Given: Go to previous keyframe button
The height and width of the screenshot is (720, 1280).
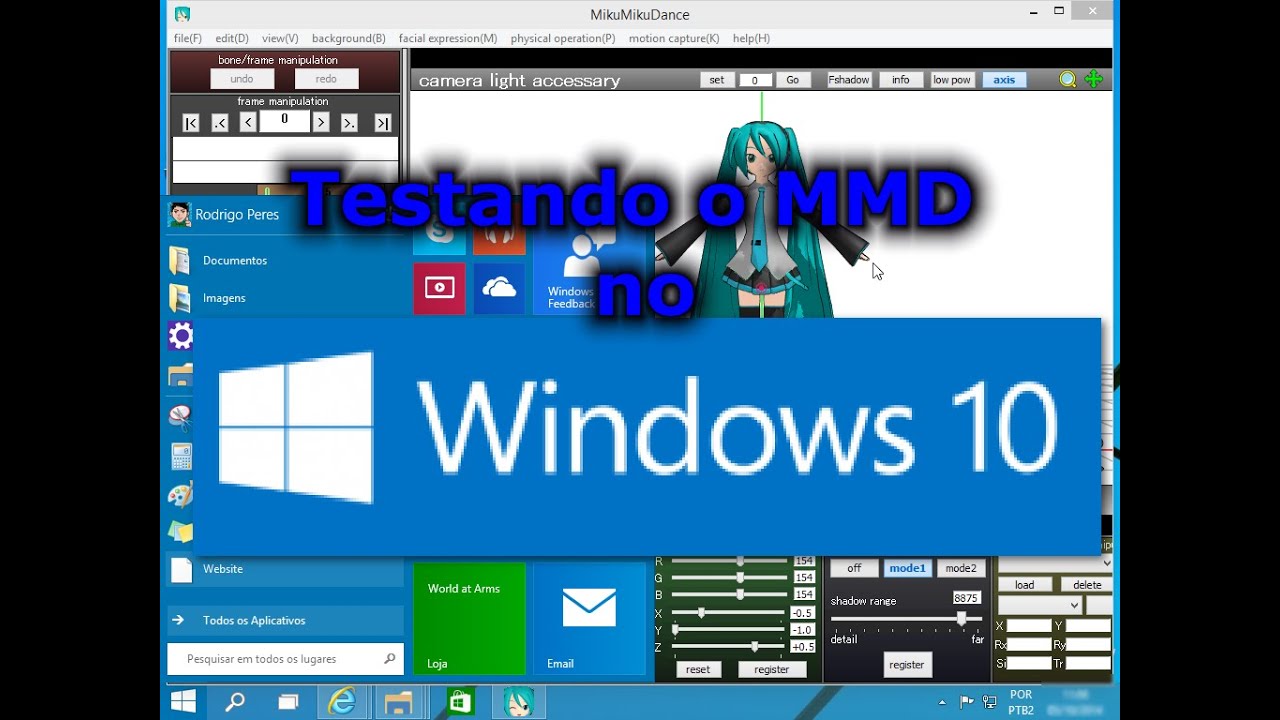Looking at the screenshot, I should pos(220,123).
